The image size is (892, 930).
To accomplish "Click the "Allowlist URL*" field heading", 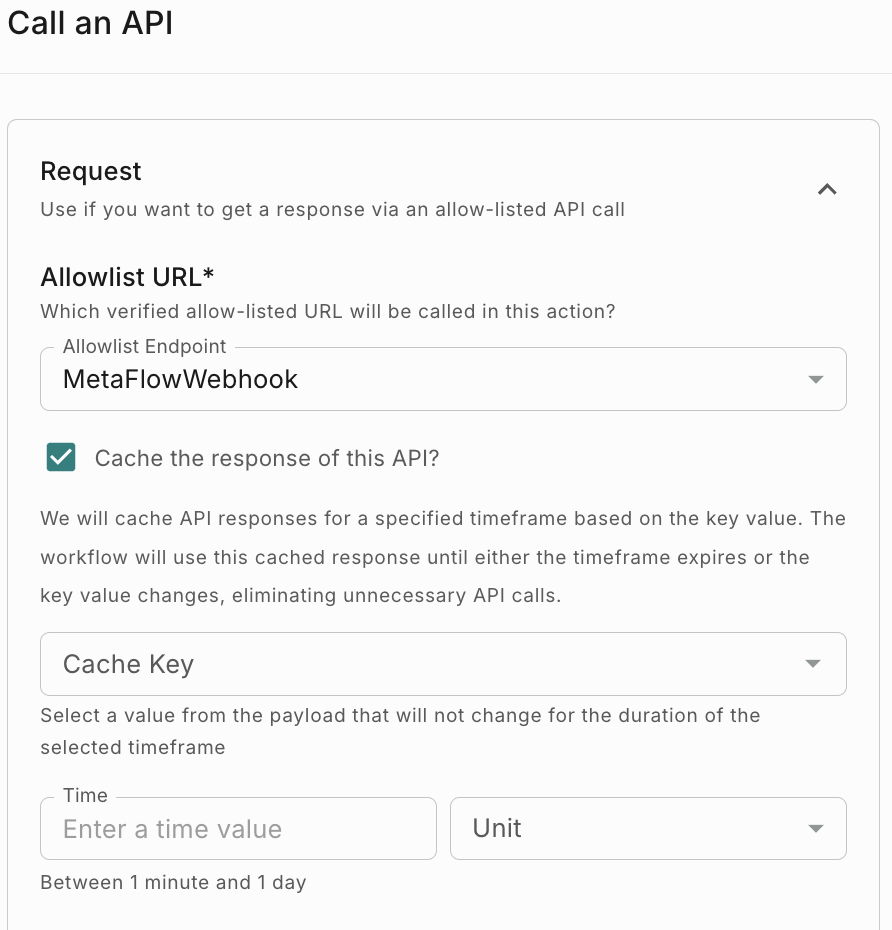I will (x=127, y=276).
